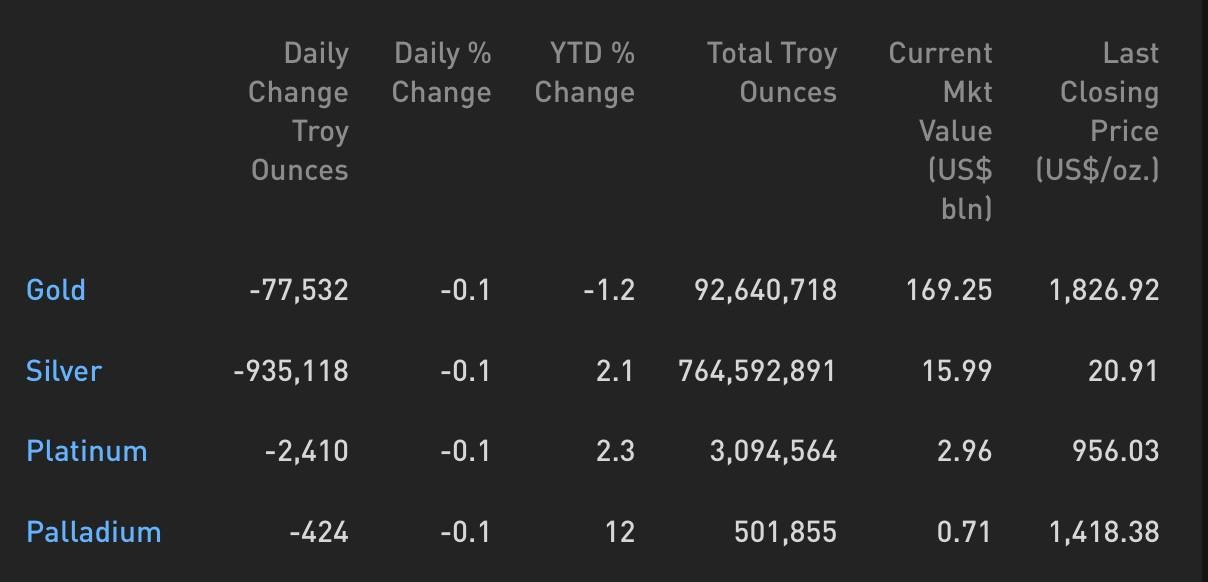Viewport: 1208px width, 582px height.
Task: Click Gold's last closing price 1,826.92
Action: coord(1104,290)
